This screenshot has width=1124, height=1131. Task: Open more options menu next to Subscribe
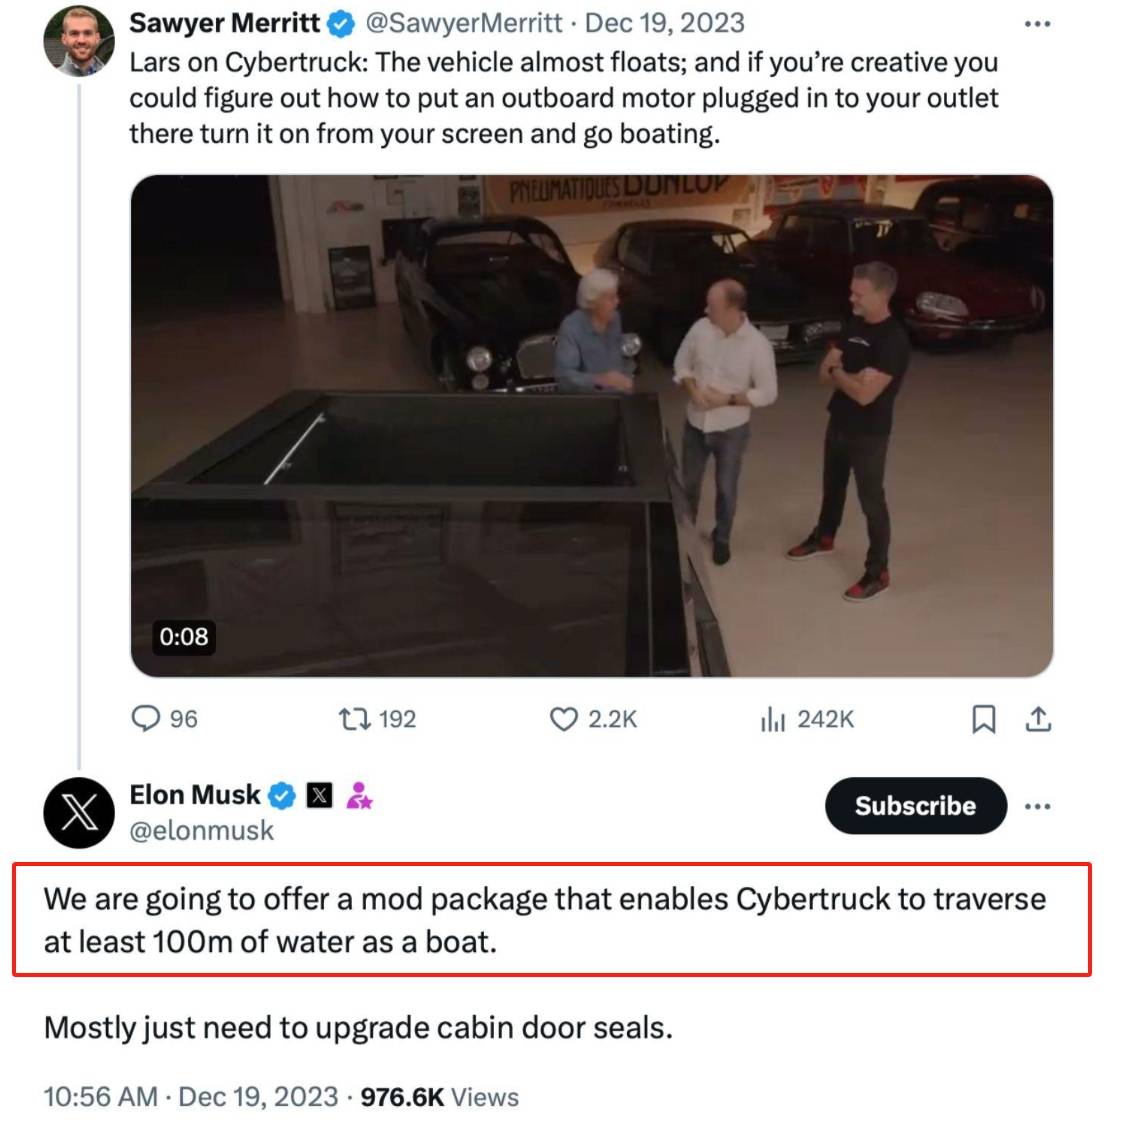click(x=1037, y=806)
